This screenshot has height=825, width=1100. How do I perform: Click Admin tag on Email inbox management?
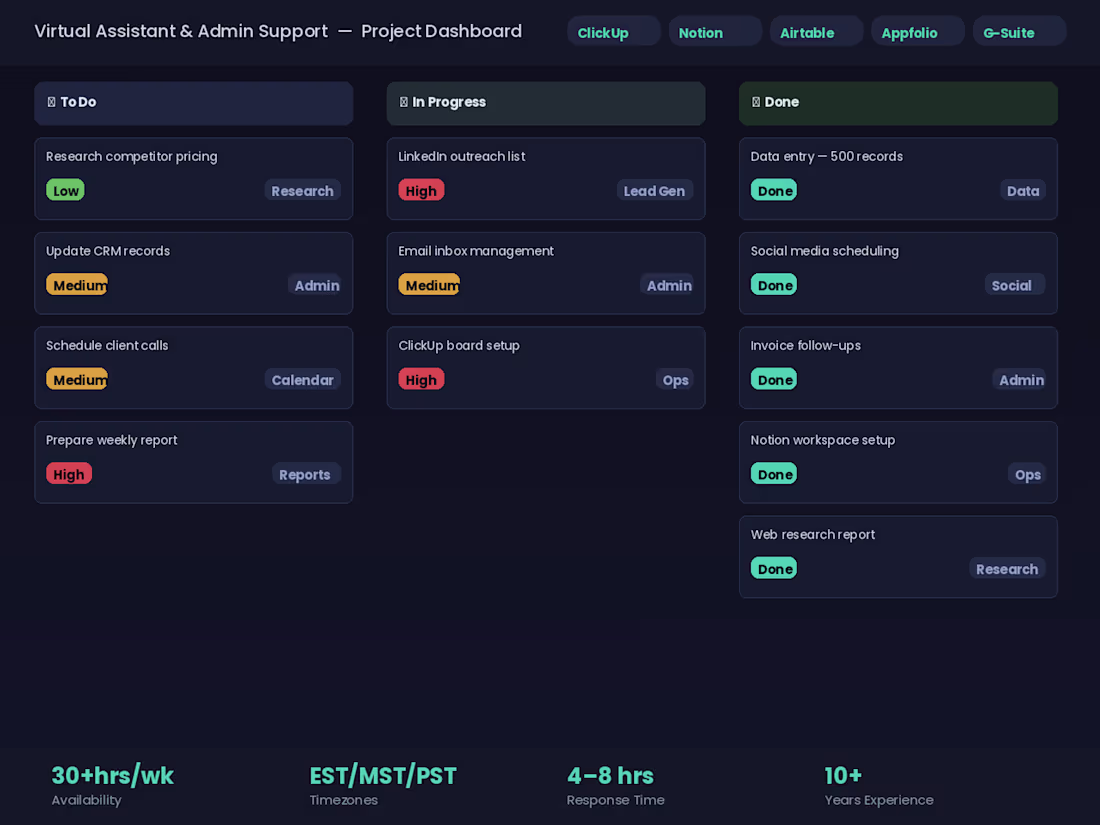[666, 285]
